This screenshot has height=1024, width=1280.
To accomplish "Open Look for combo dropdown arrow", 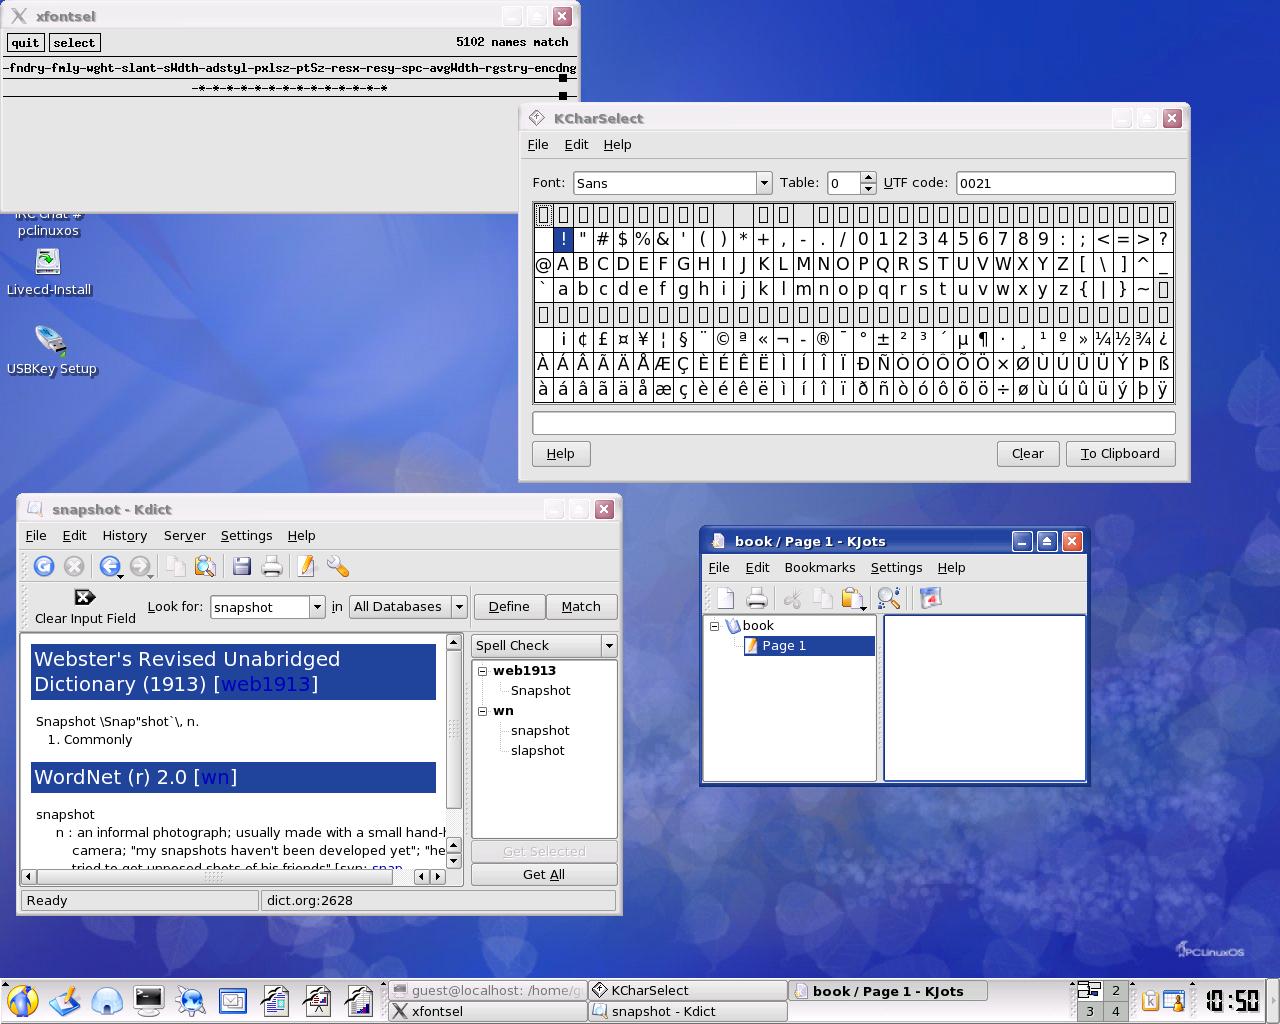I will click(x=317, y=607).
